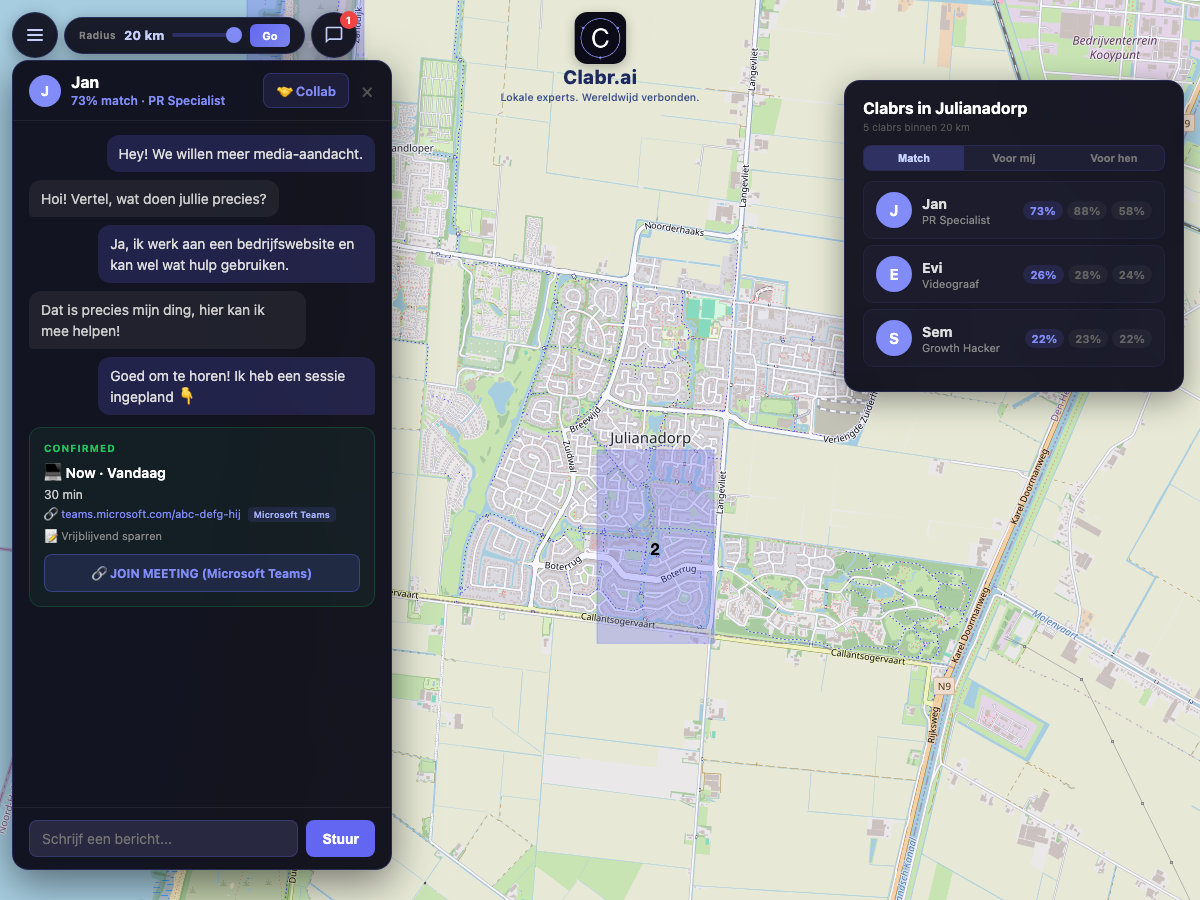
Task: Click Evi's avatar in the list
Action: pyautogui.click(x=893, y=274)
